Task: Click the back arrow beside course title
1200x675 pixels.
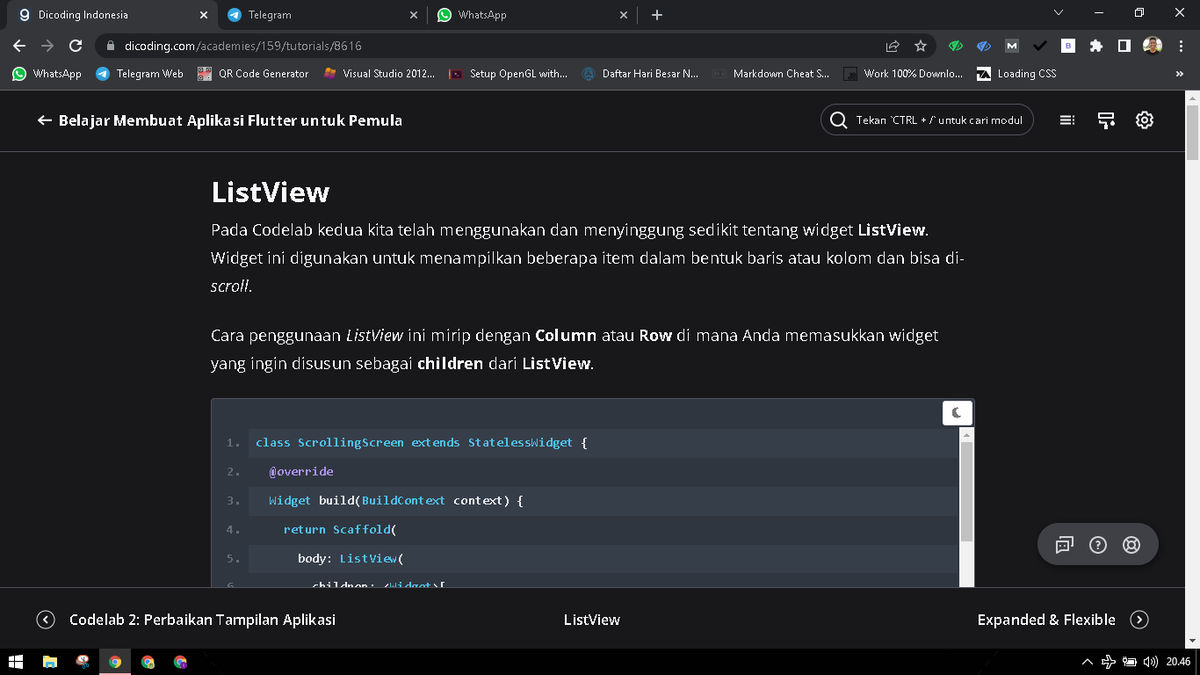Action: pos(44,120)
